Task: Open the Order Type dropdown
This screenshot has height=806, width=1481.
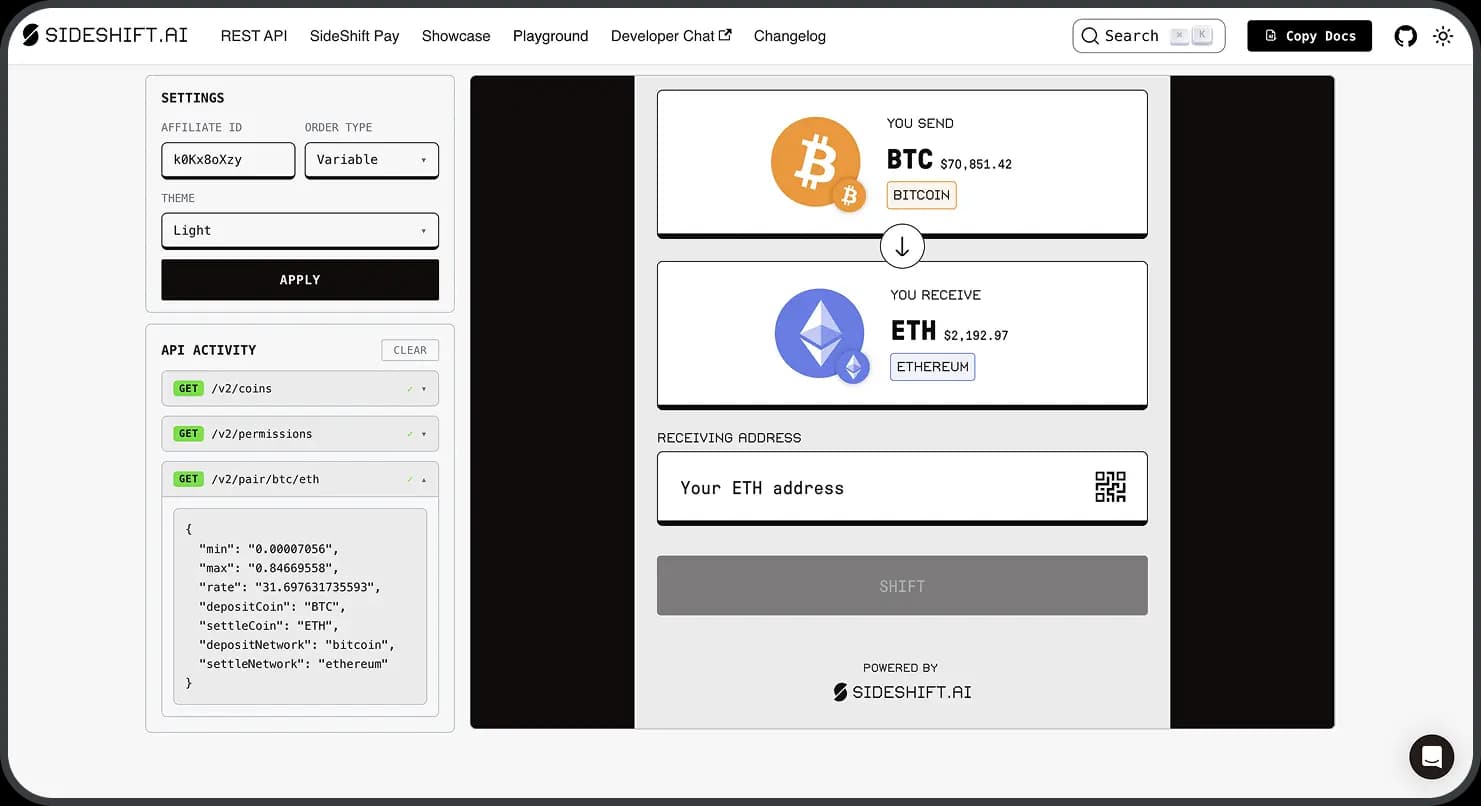Action: (x=372, y=160)
